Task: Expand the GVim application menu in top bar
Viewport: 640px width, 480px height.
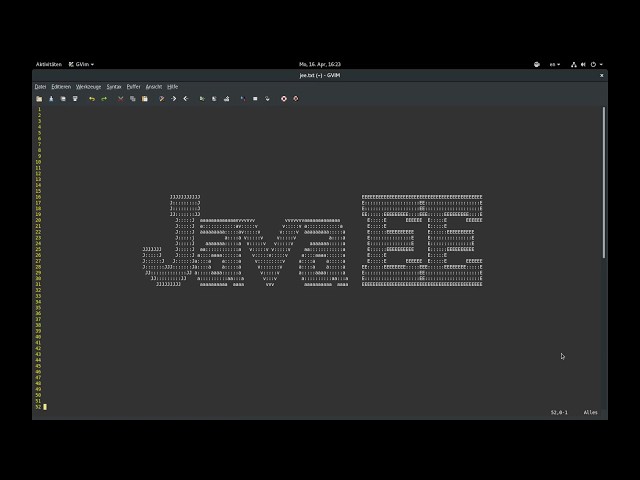Action: pos(81,64)
